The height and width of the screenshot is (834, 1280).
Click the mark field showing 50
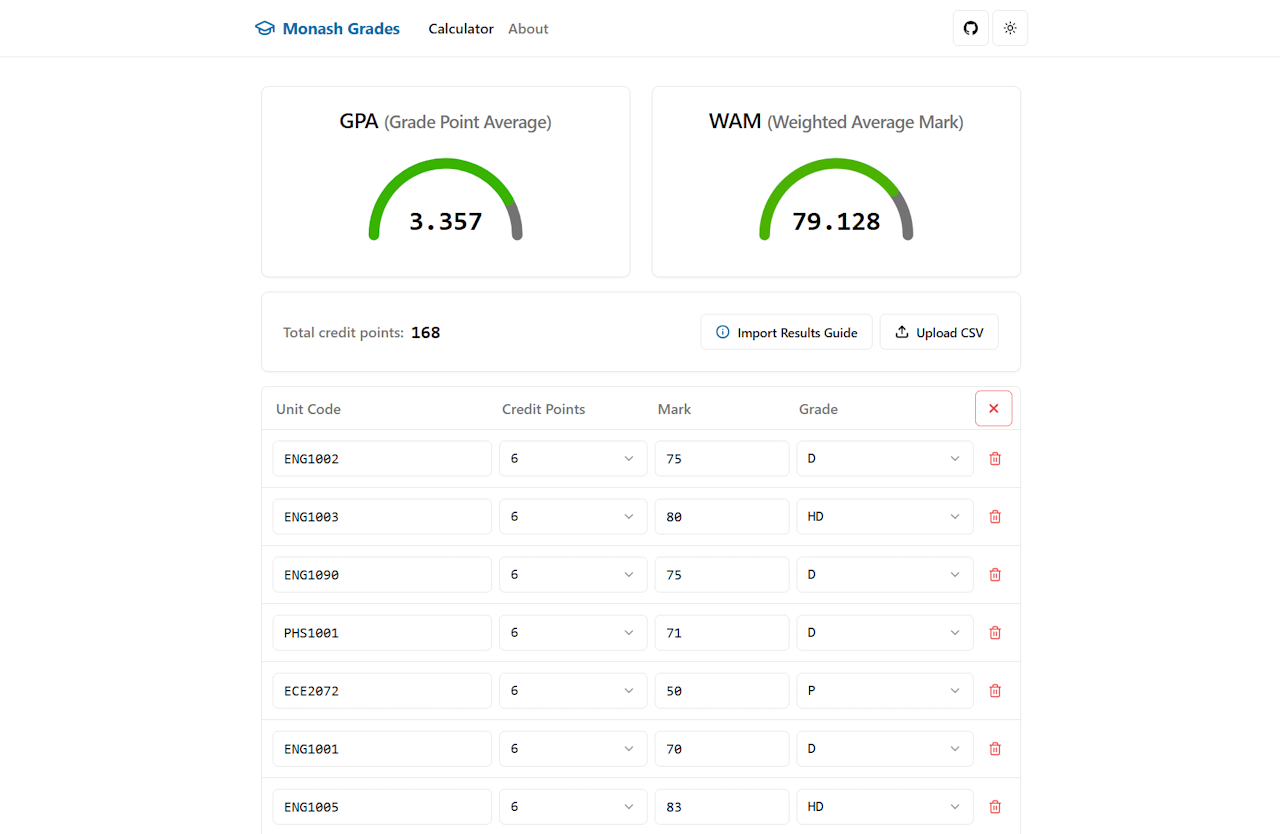pyautogui.click(x=722, y=691)
